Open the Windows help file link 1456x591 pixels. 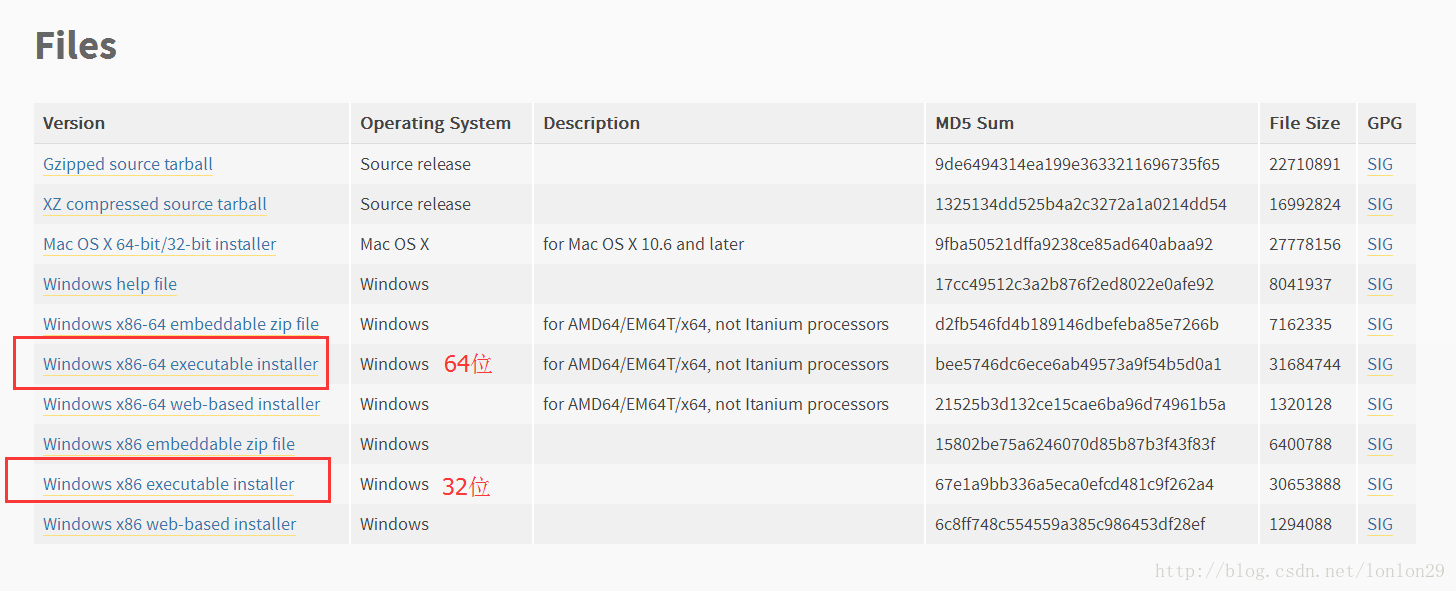pos(110,284)
